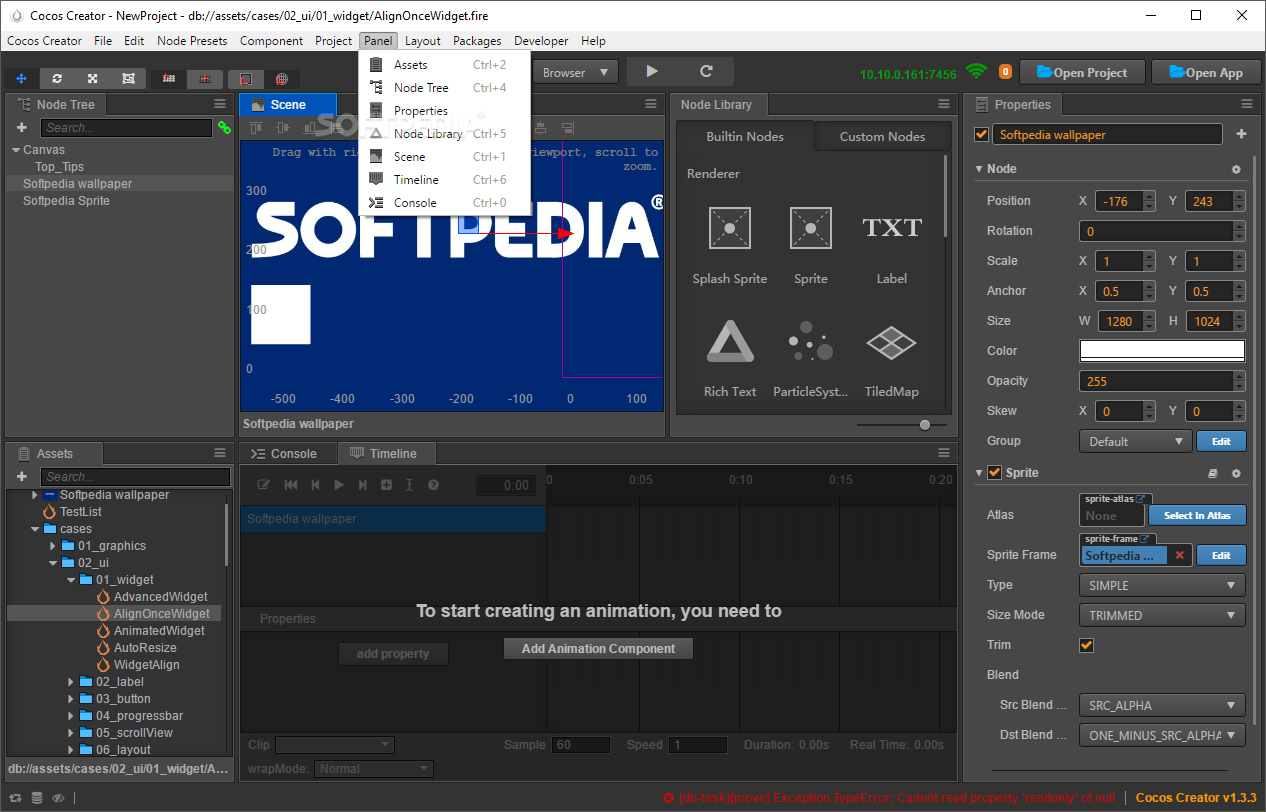Choose the Rich Text node icon
The width and height of the screenshot is (1266, 812).
click(x=730, y=341)
